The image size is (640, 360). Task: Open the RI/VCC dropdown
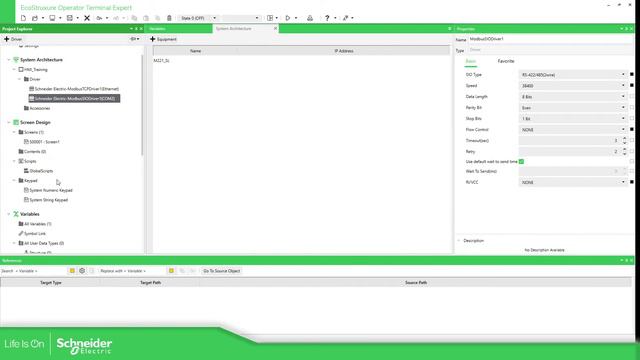click(573, 182)
